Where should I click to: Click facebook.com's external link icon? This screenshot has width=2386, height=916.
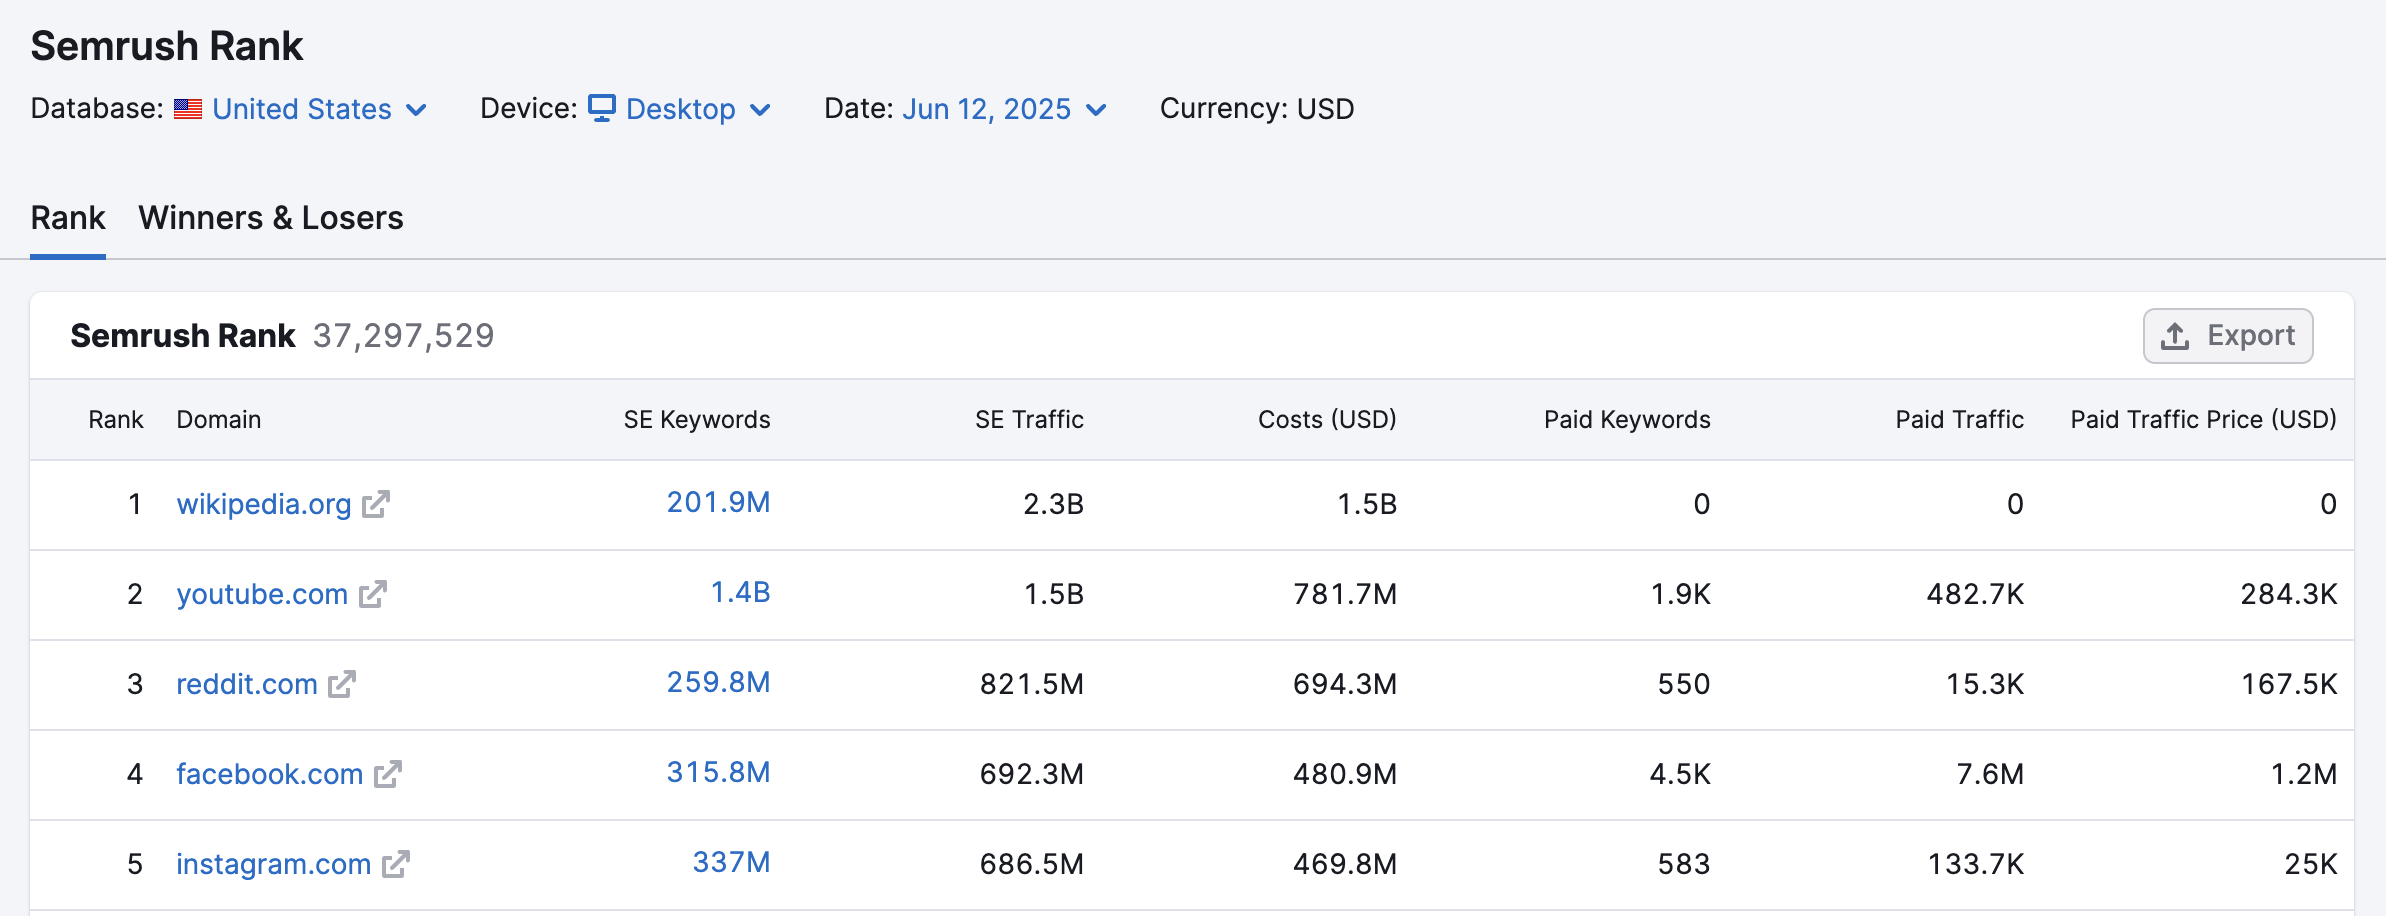click(x=389, y=775)
